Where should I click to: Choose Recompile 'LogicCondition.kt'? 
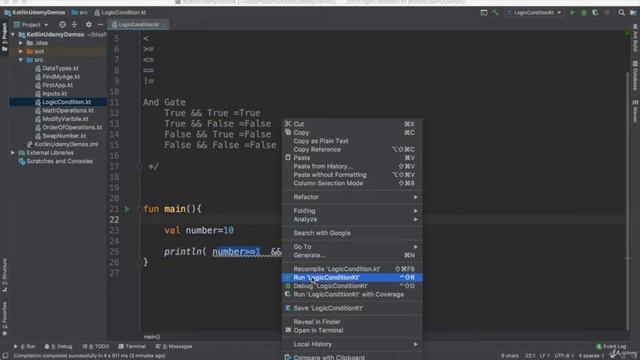pyautogui.click(x=352, y=269)
